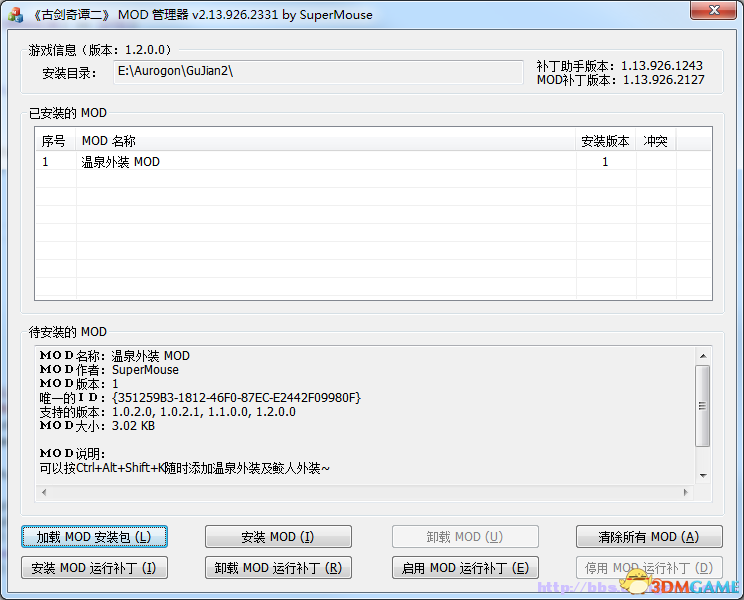
Task: Click the MOD 名称 column header
Action: (x=326, y=141)
